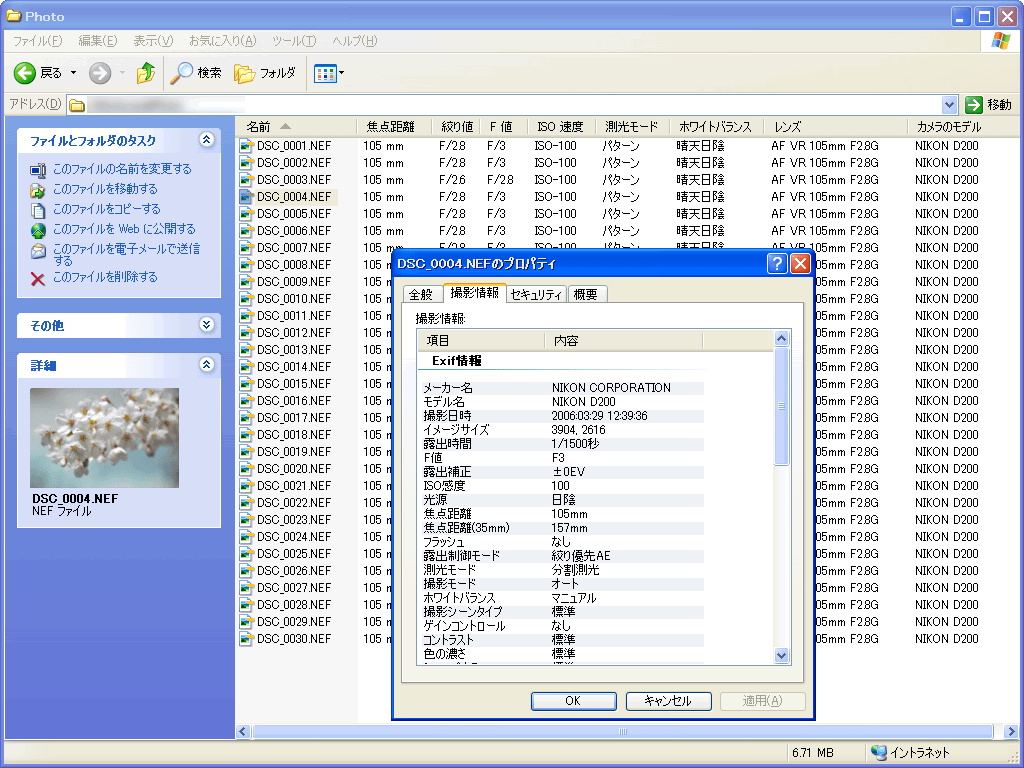Screen dimensions: 1024x768
Task: Open the ツール(T) menu
Action: [x=294, y=40]
